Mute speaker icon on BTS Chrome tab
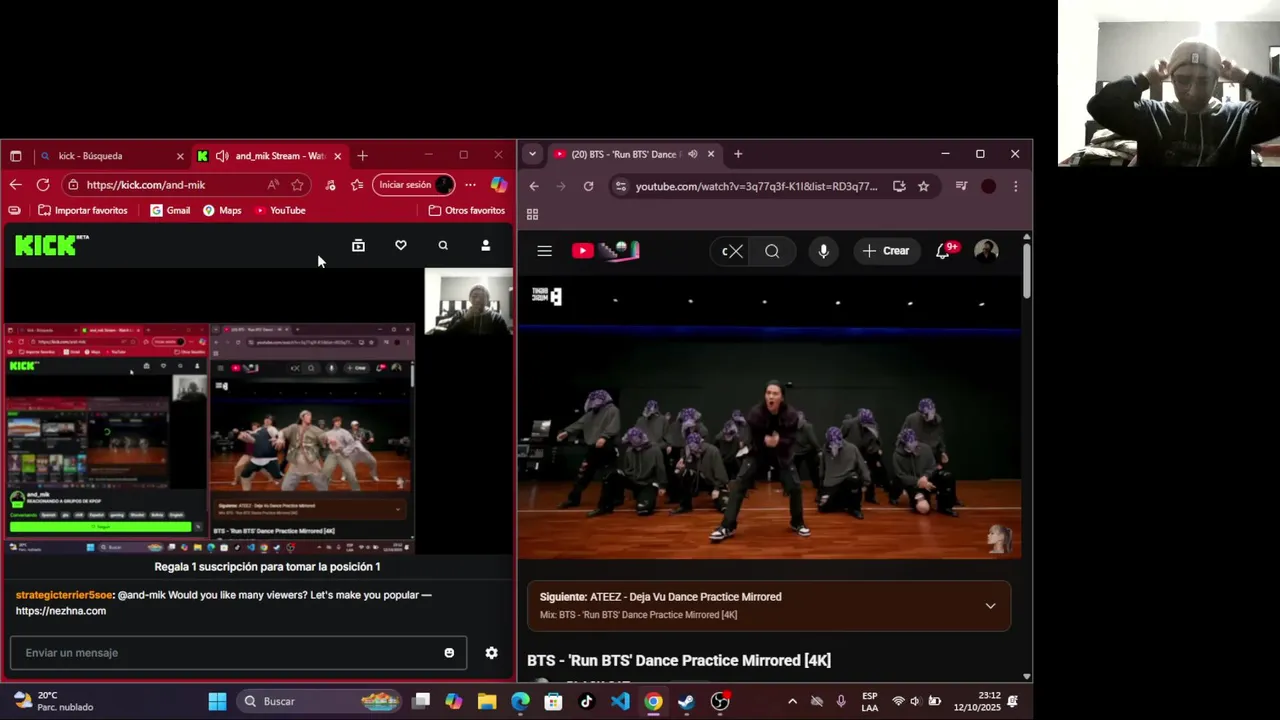 point(693,154)
